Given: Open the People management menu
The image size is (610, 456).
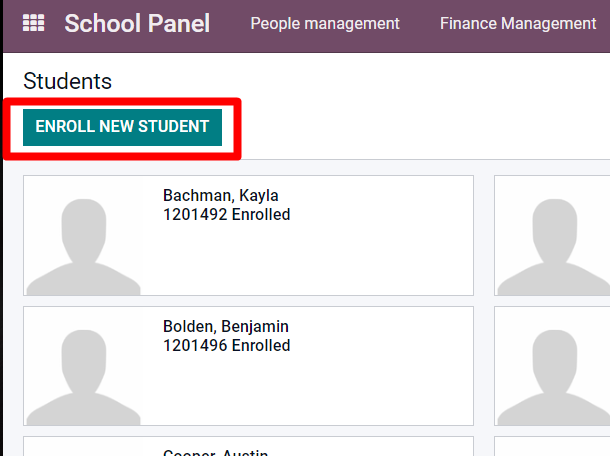Looking at the screenshot, I should (325, 23).
